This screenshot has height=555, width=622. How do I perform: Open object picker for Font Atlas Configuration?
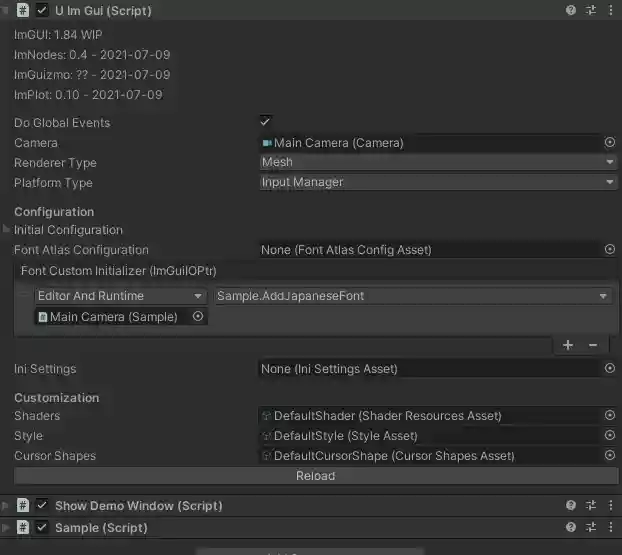[610, 249]
